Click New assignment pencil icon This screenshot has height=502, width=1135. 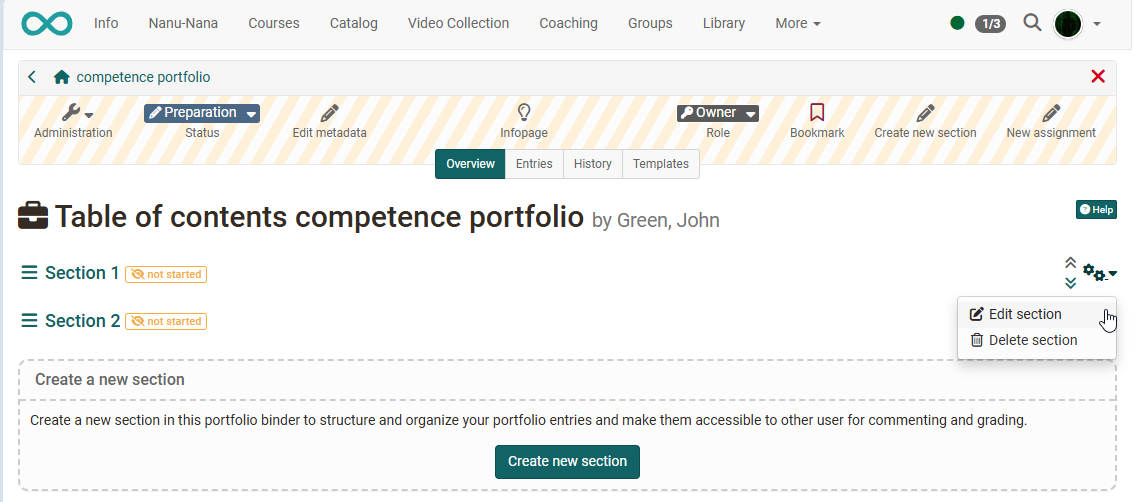(x=1050, y=113)
